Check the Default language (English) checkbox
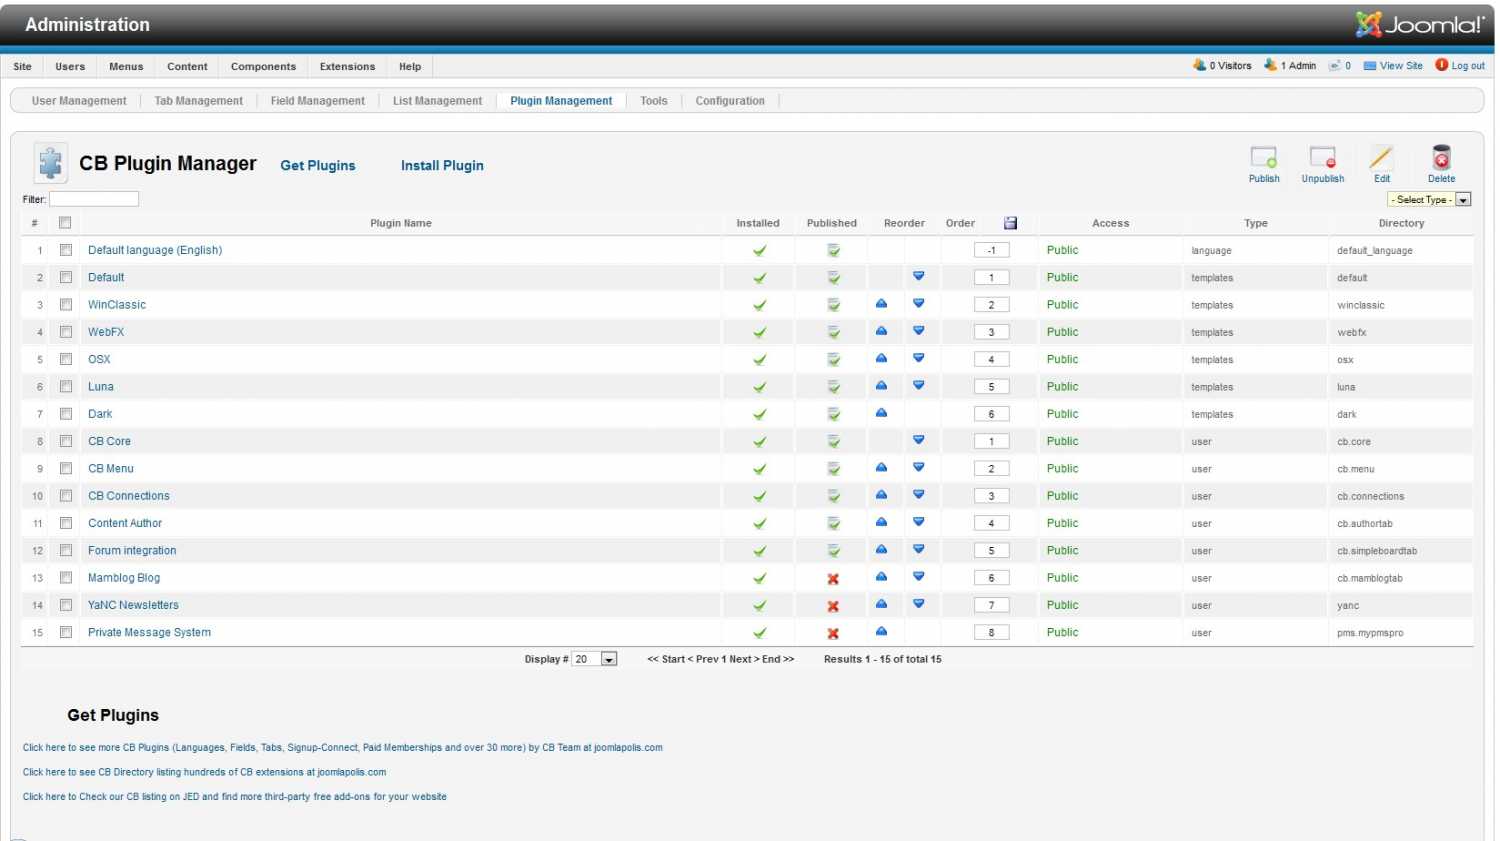Screen dimensions: 1500x841 65,250
